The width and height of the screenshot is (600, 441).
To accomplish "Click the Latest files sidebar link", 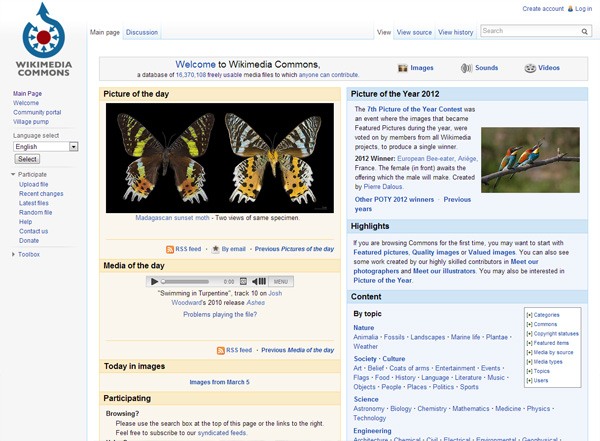I will click(x=34, y=203).
